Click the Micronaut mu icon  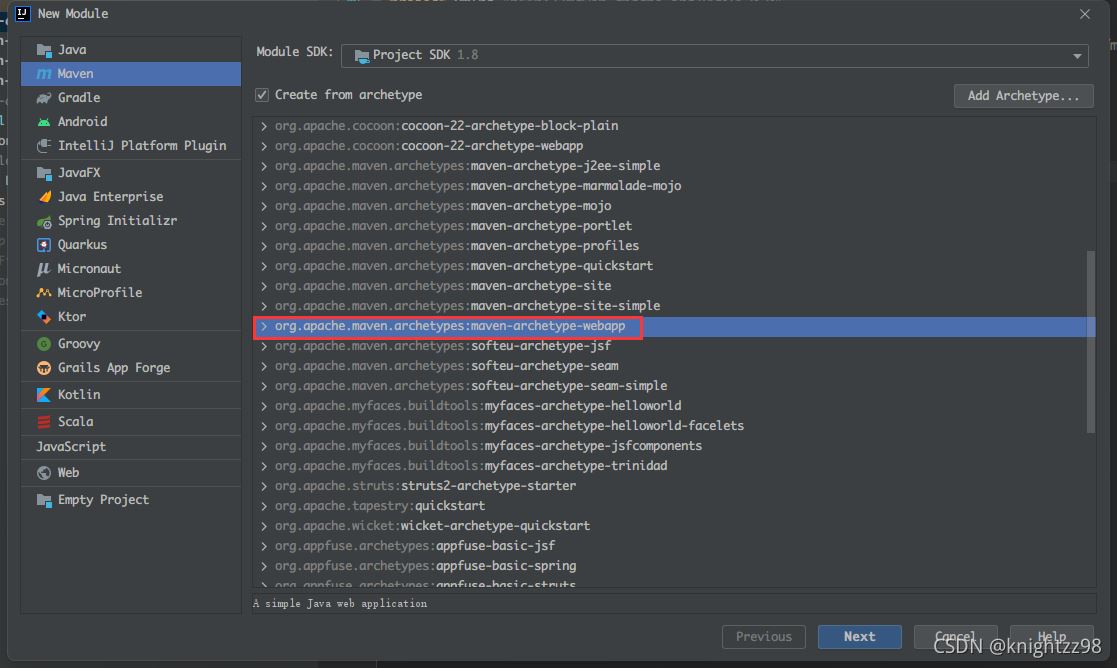tap(44, 268)
